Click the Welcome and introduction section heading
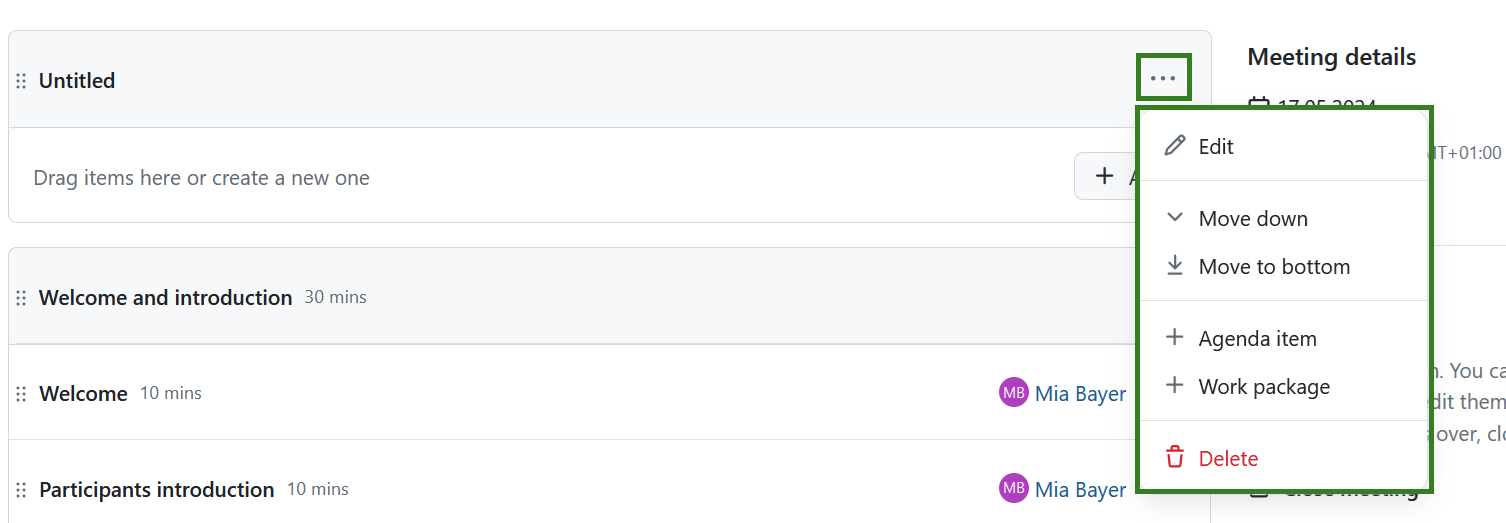This screenshot has width=1506, height=523. pyautogui.click(x=165, y=298)
